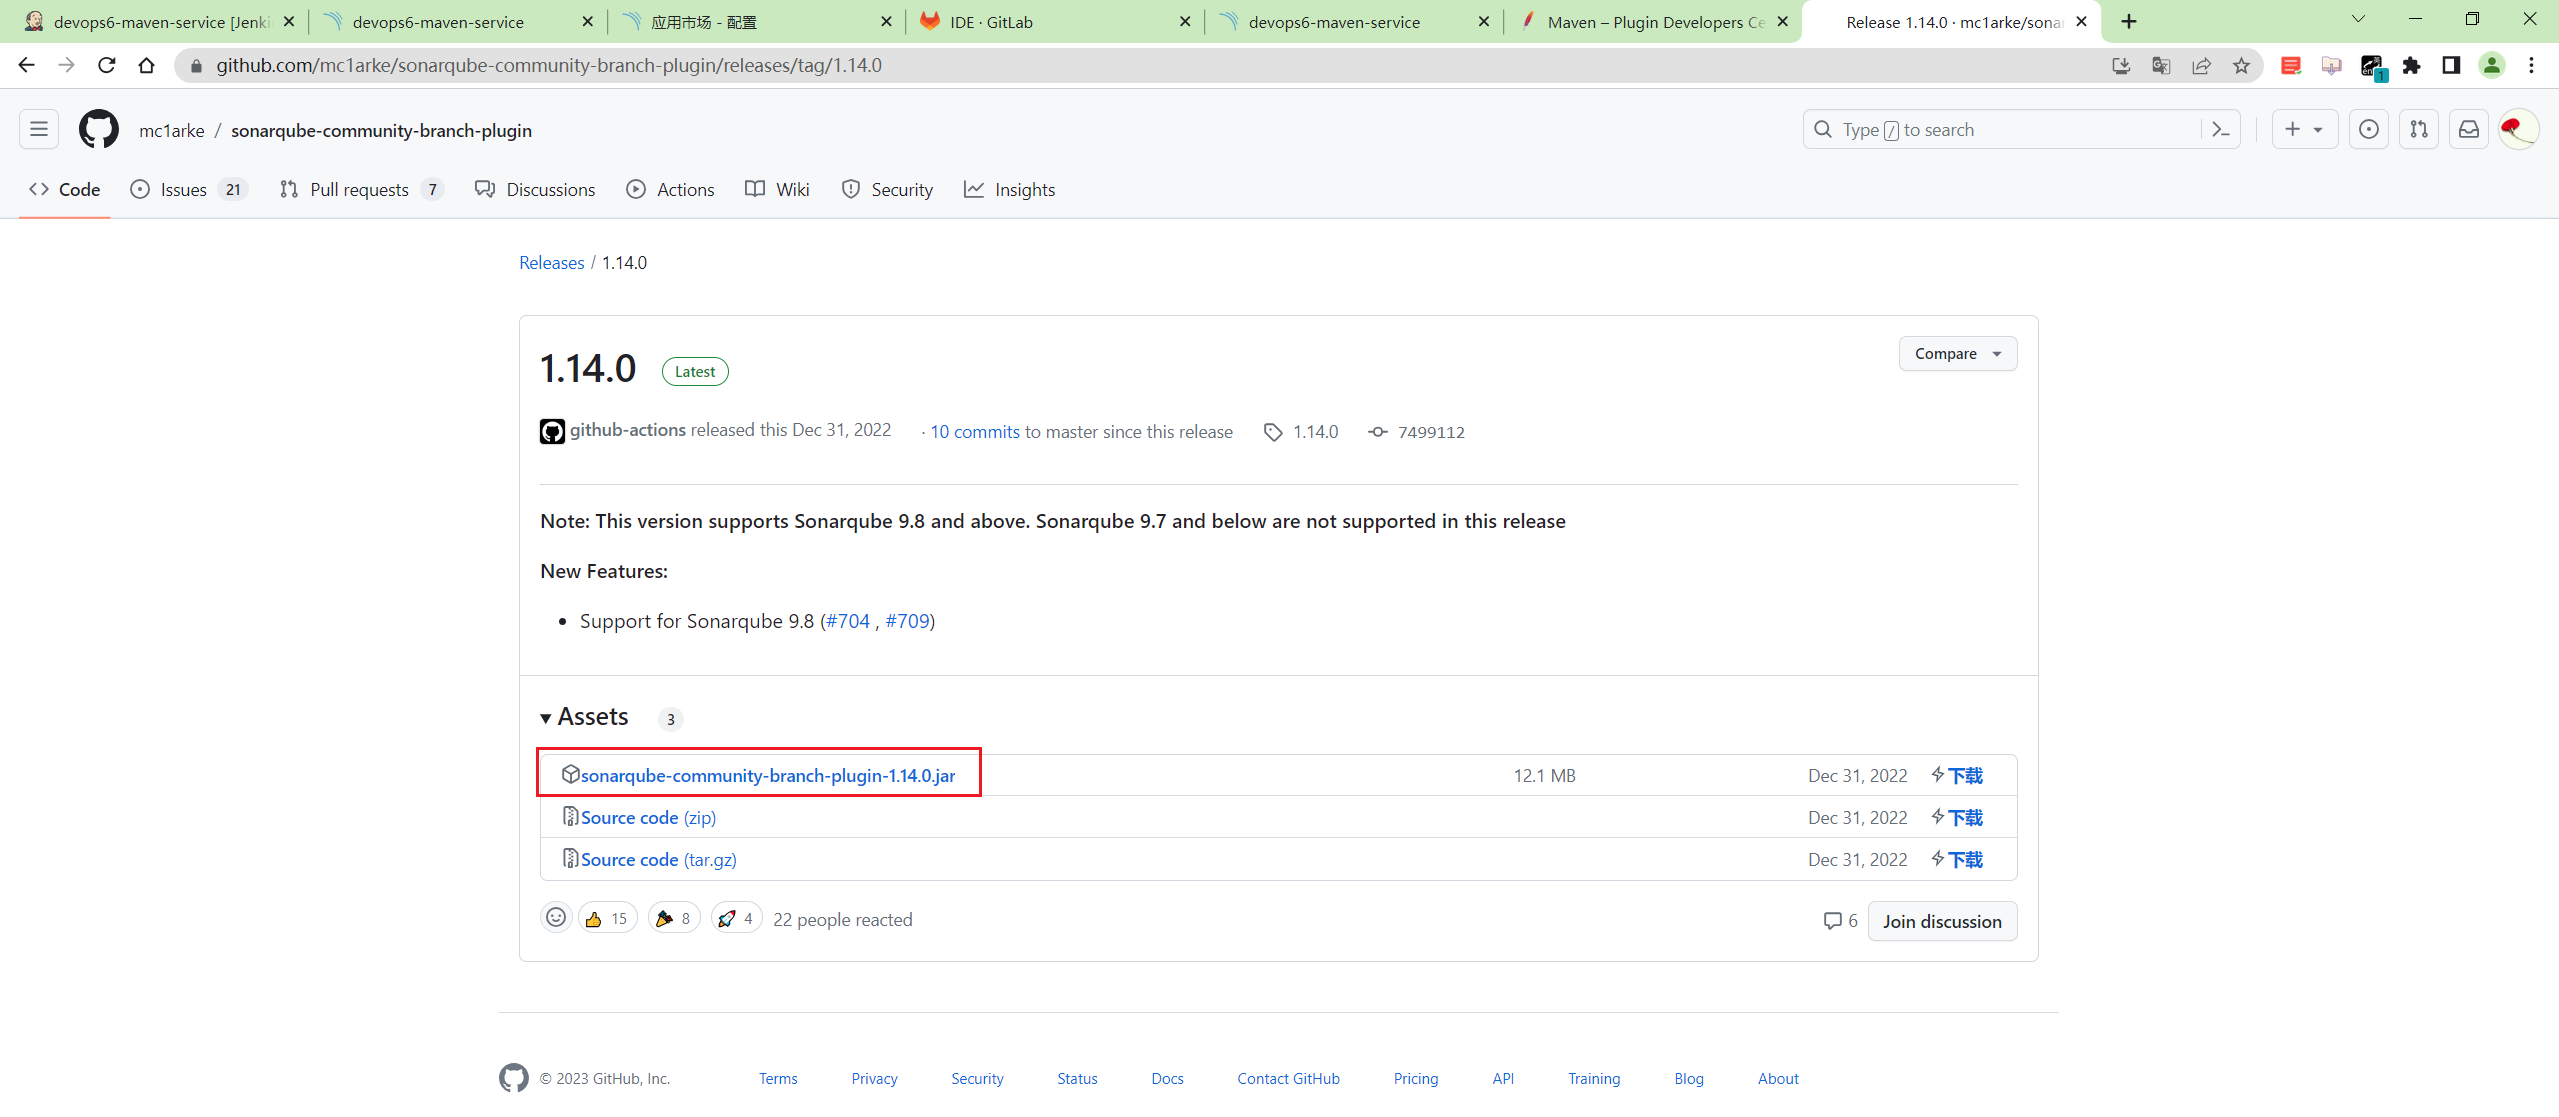Open pull request #709 link
Screen dimensions: 2559x1117
pos(907,621)
